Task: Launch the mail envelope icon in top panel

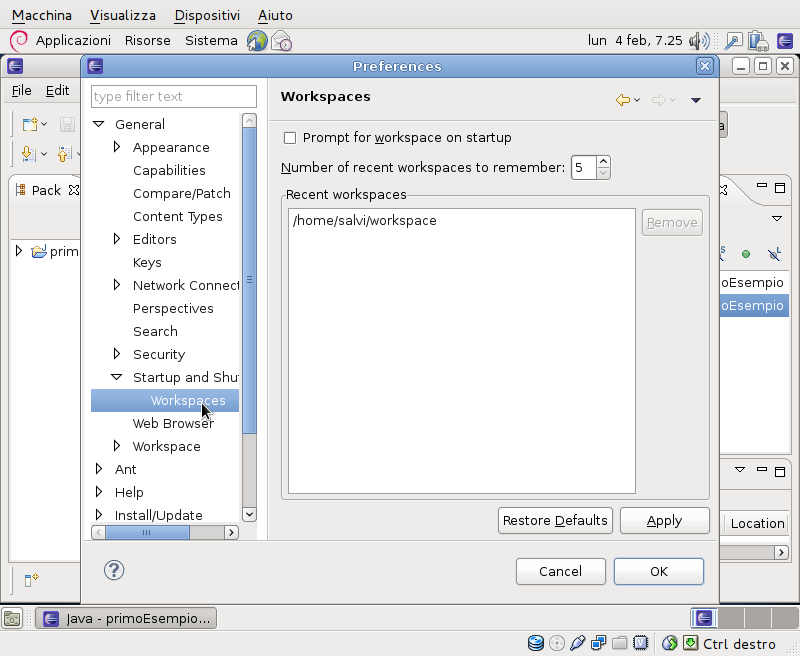Action: click(x=281, y=41)
